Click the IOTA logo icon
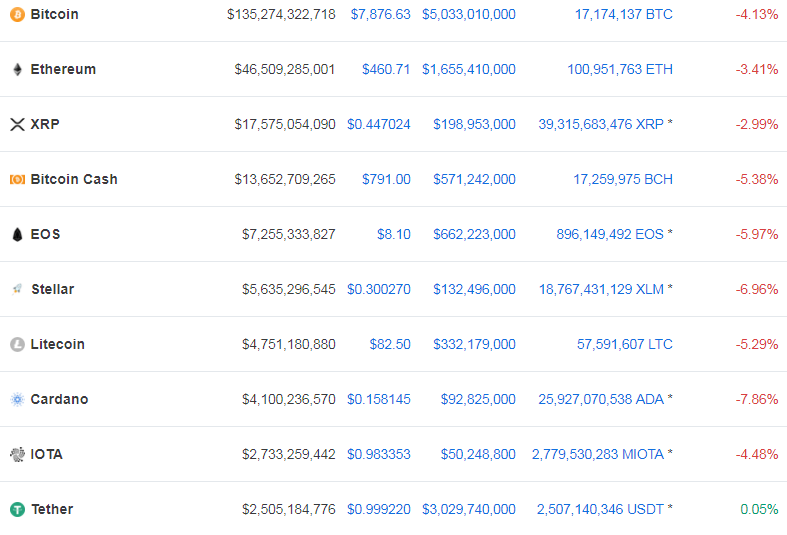The width and height of the screenshot is (787, 535). [17, 454]
